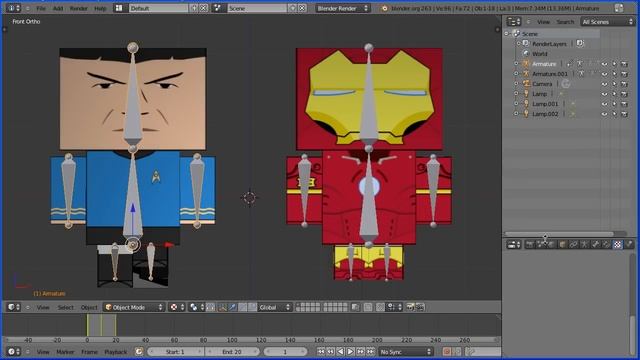Select the World item in outliner
640x360 pixels.
(x=539, y=54)
